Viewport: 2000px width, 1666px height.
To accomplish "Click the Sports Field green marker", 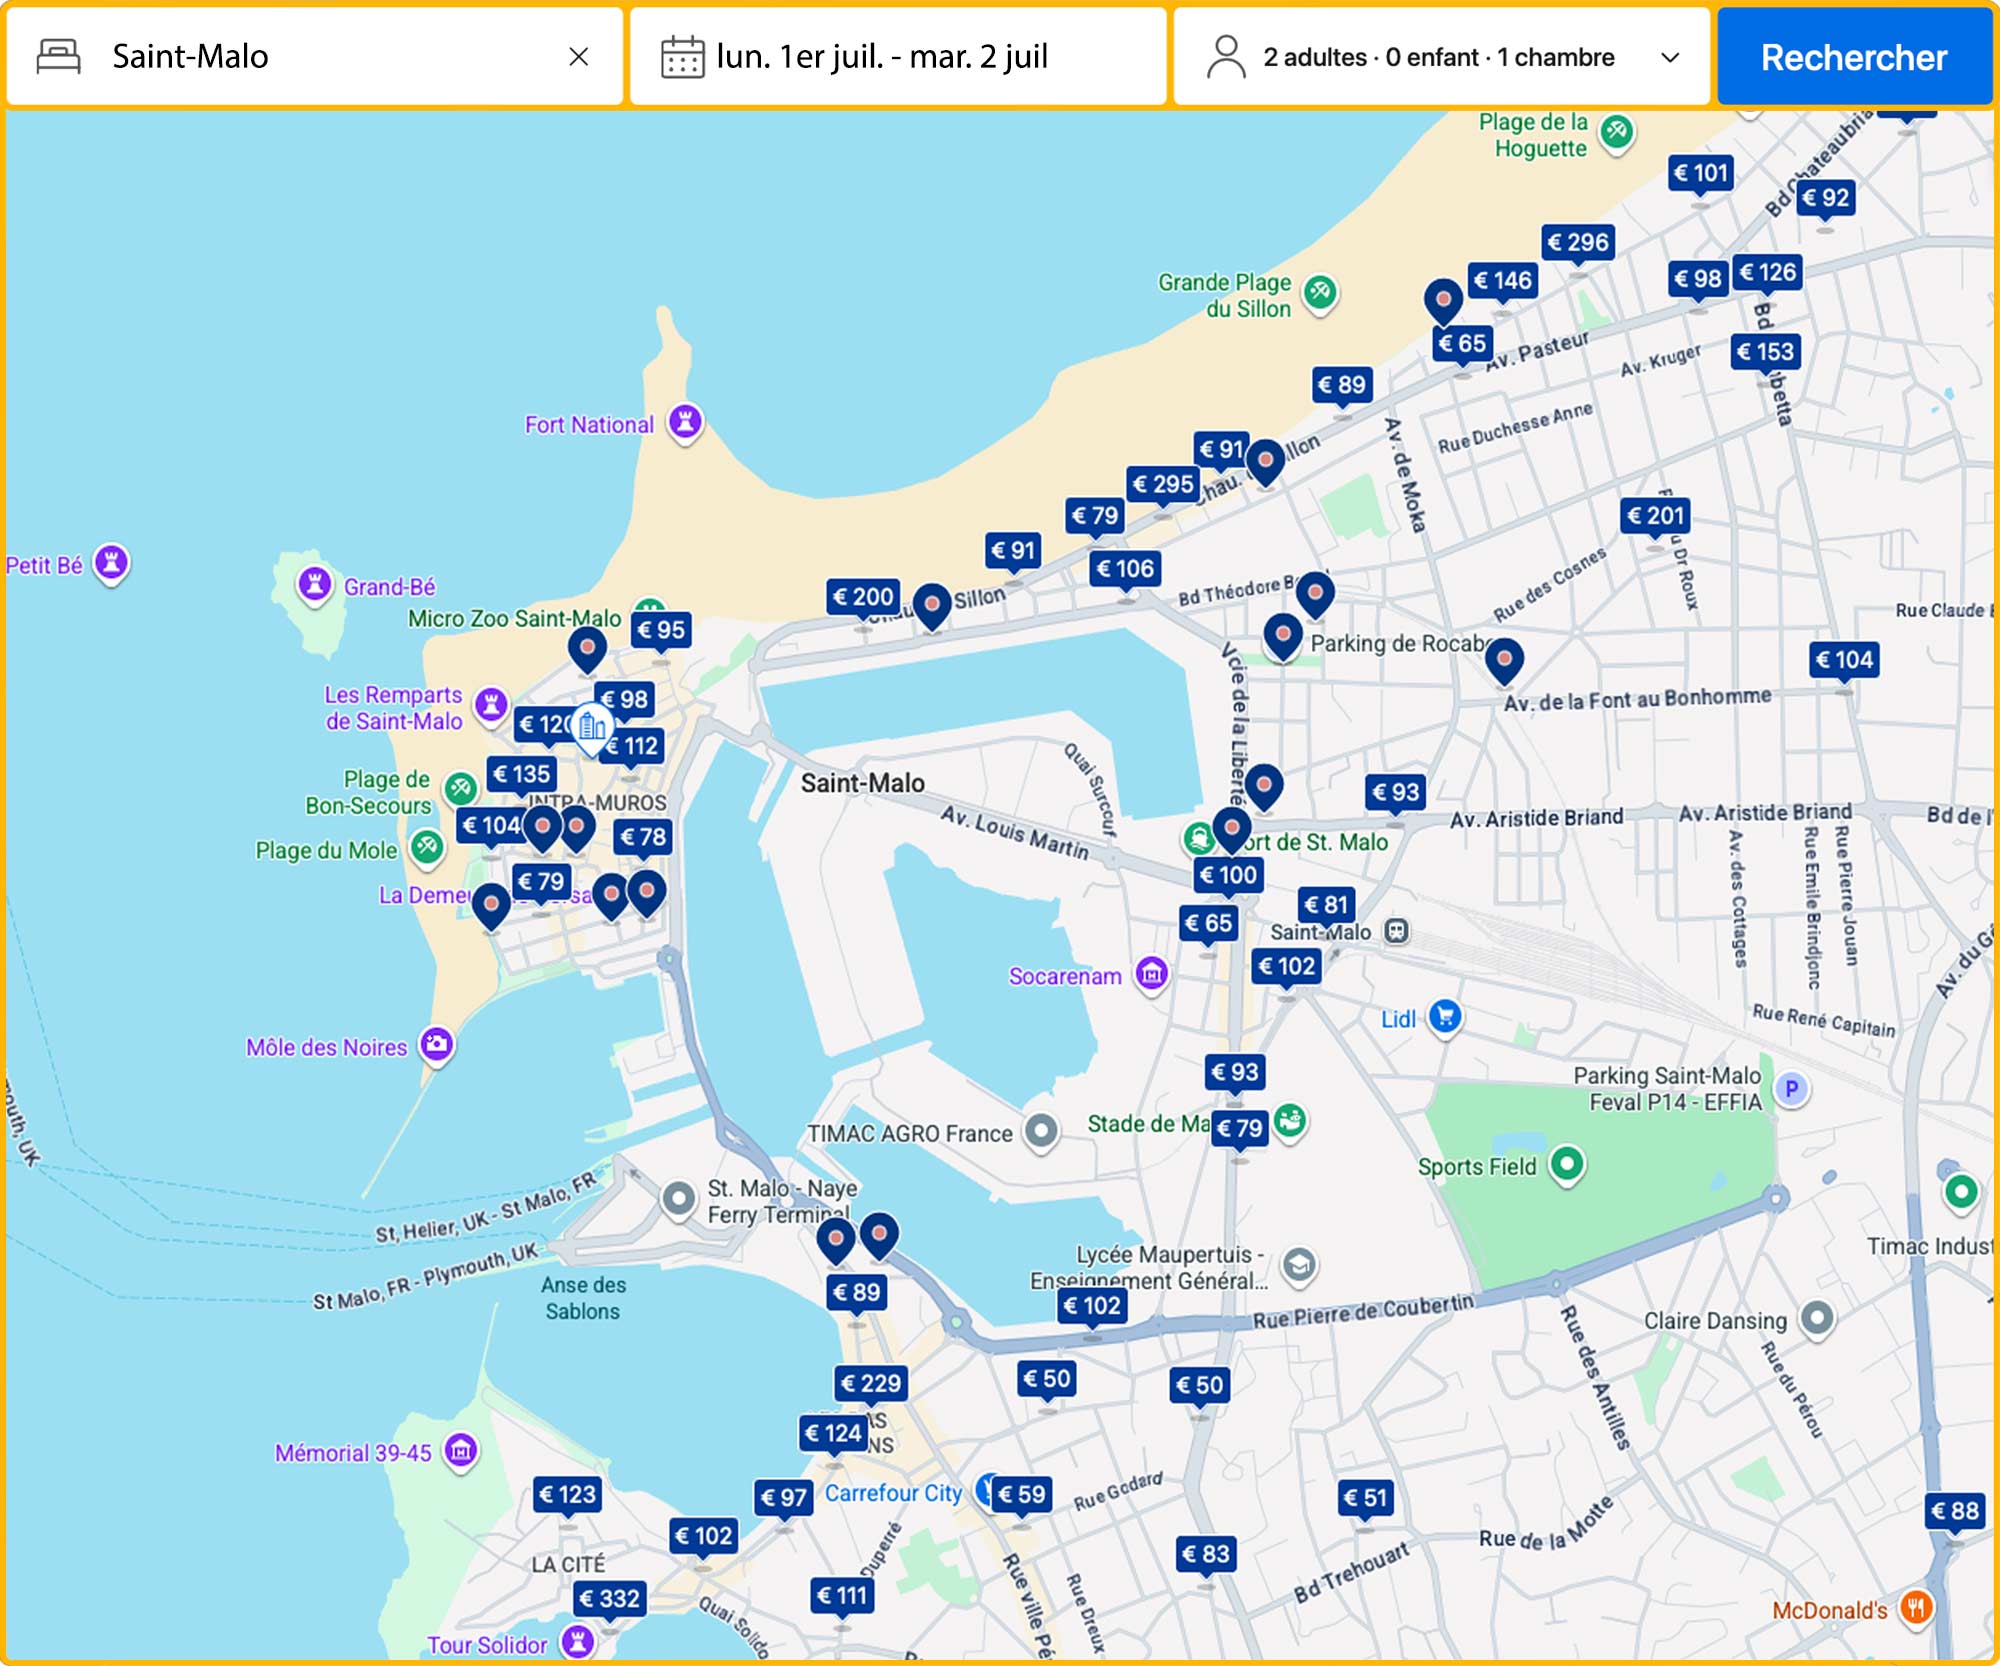I will (1567, 1165).
